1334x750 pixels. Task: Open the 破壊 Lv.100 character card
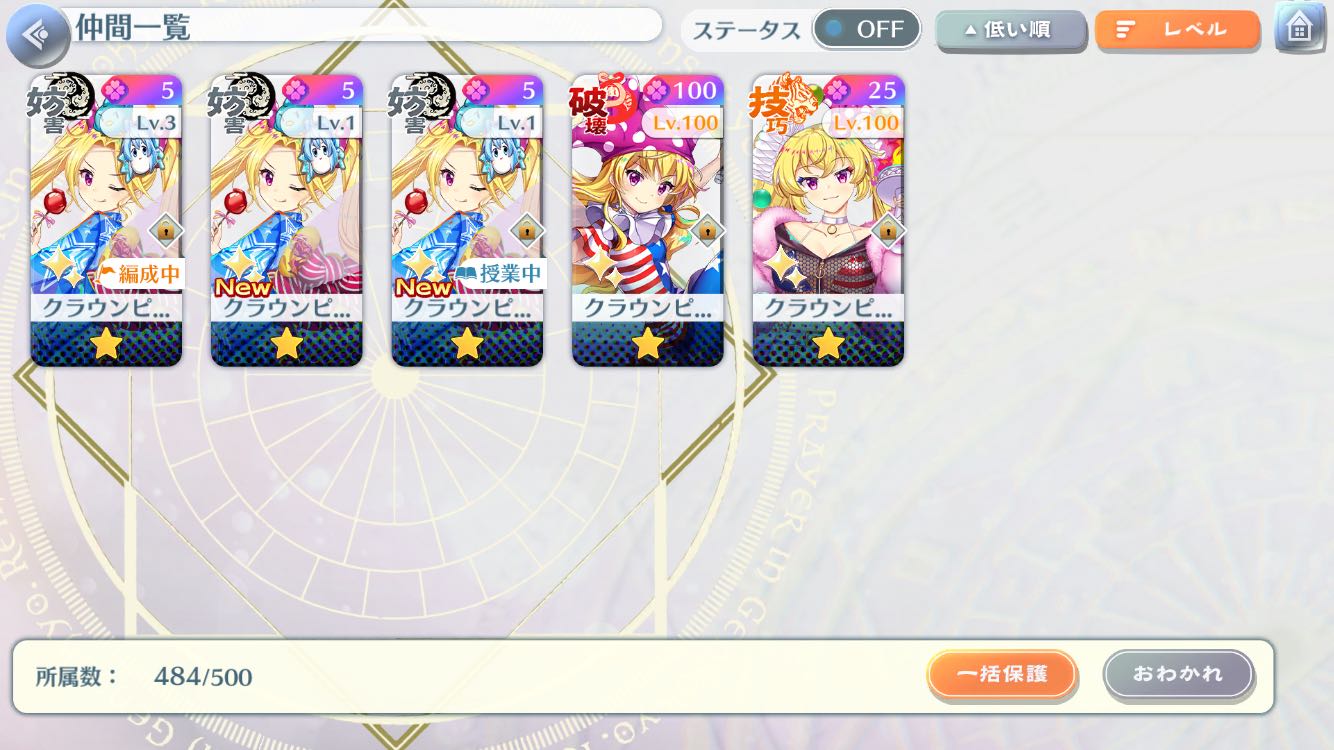[647, 220]
